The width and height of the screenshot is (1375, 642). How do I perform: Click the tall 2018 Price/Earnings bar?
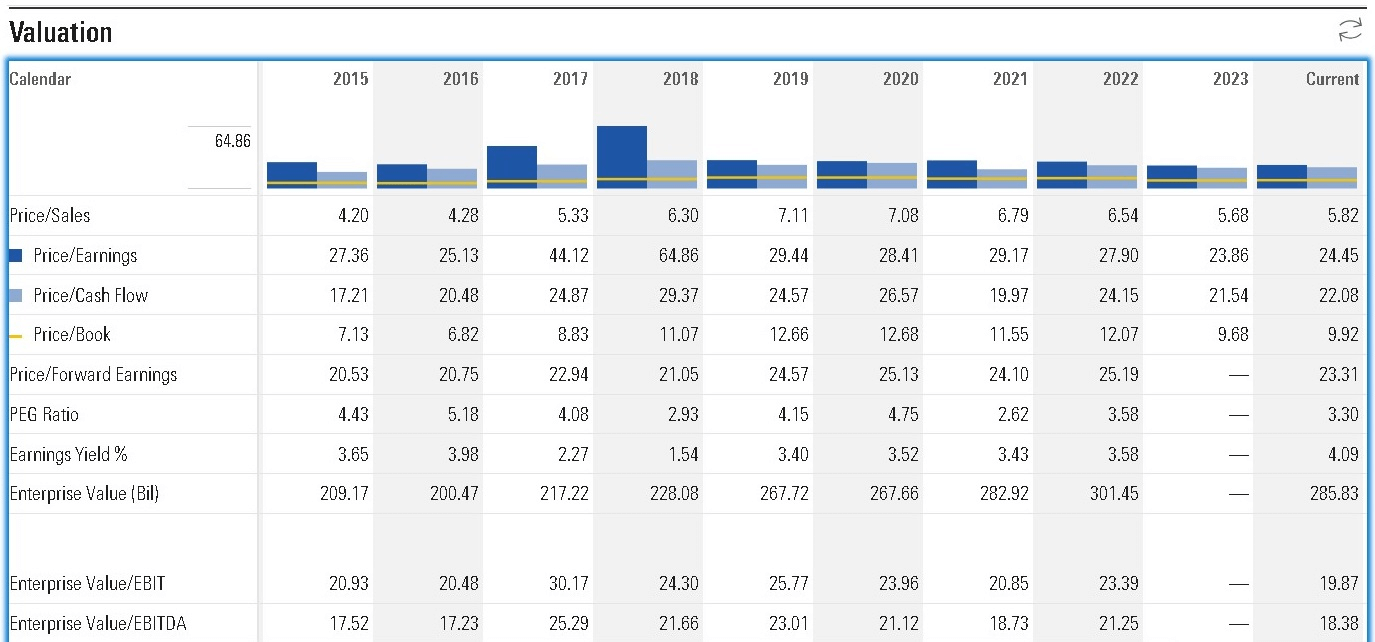pos(622,156)
